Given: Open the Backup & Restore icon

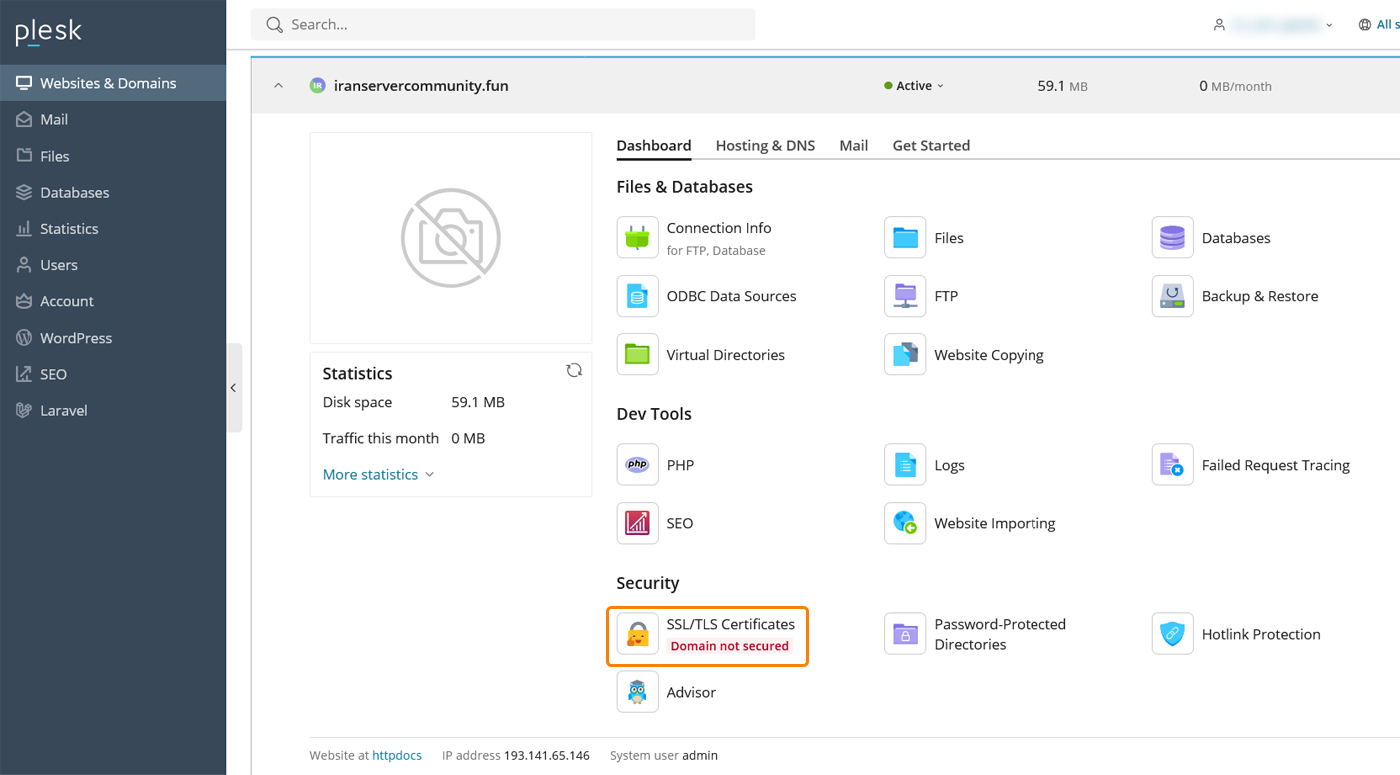Looking at the screenshot, I should 1172,296.
